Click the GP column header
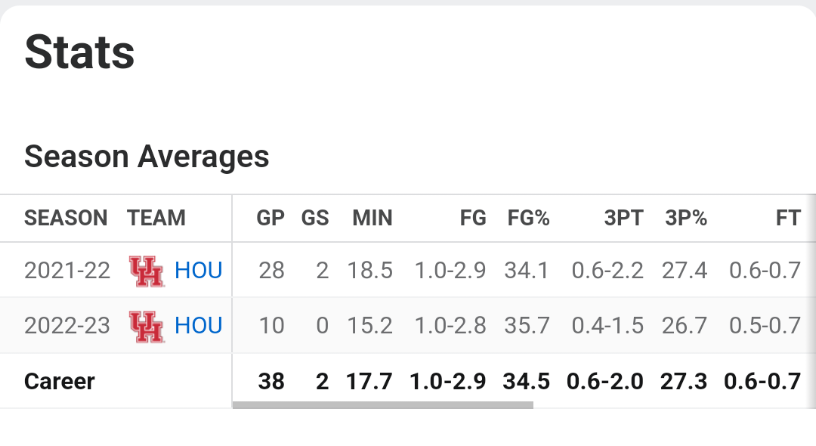816x446 pixels. pos(270,218)
